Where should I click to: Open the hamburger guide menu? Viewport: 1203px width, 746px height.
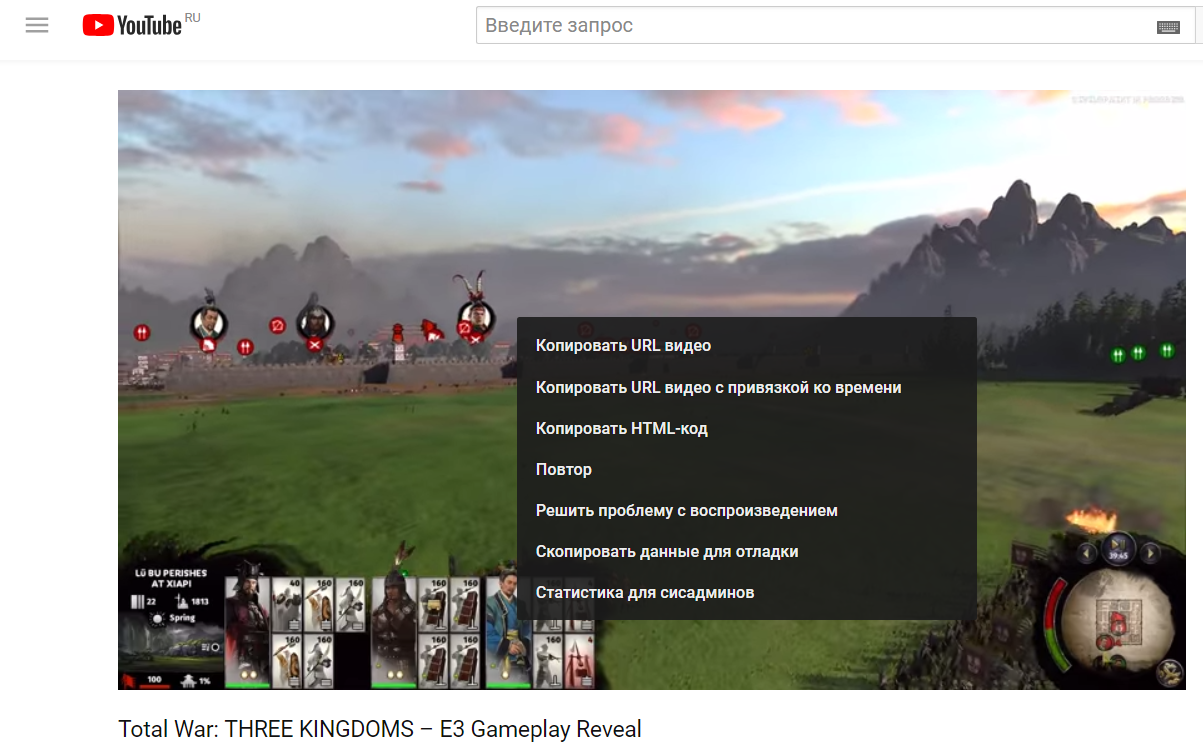(37, 26)
